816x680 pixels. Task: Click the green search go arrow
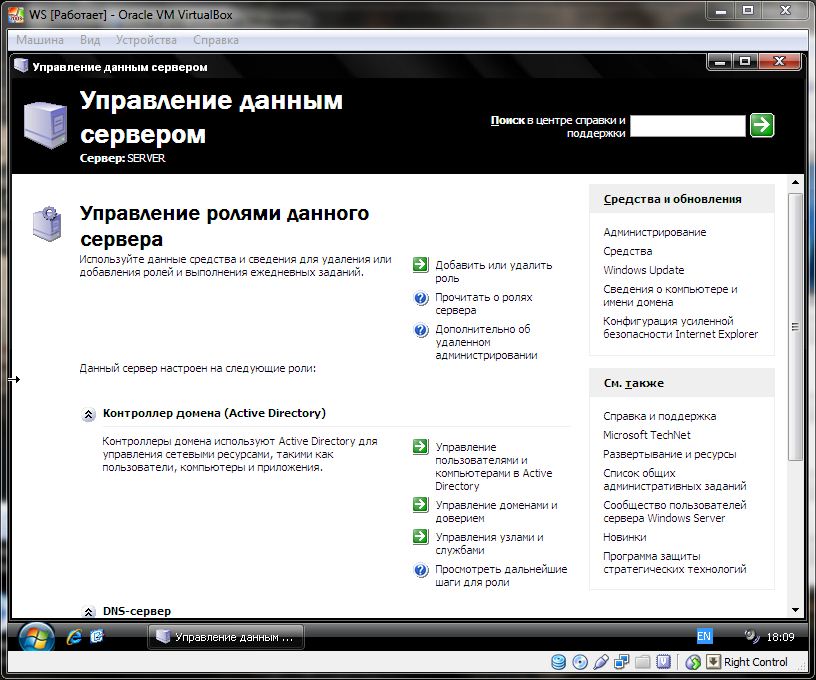pos(762,125)
